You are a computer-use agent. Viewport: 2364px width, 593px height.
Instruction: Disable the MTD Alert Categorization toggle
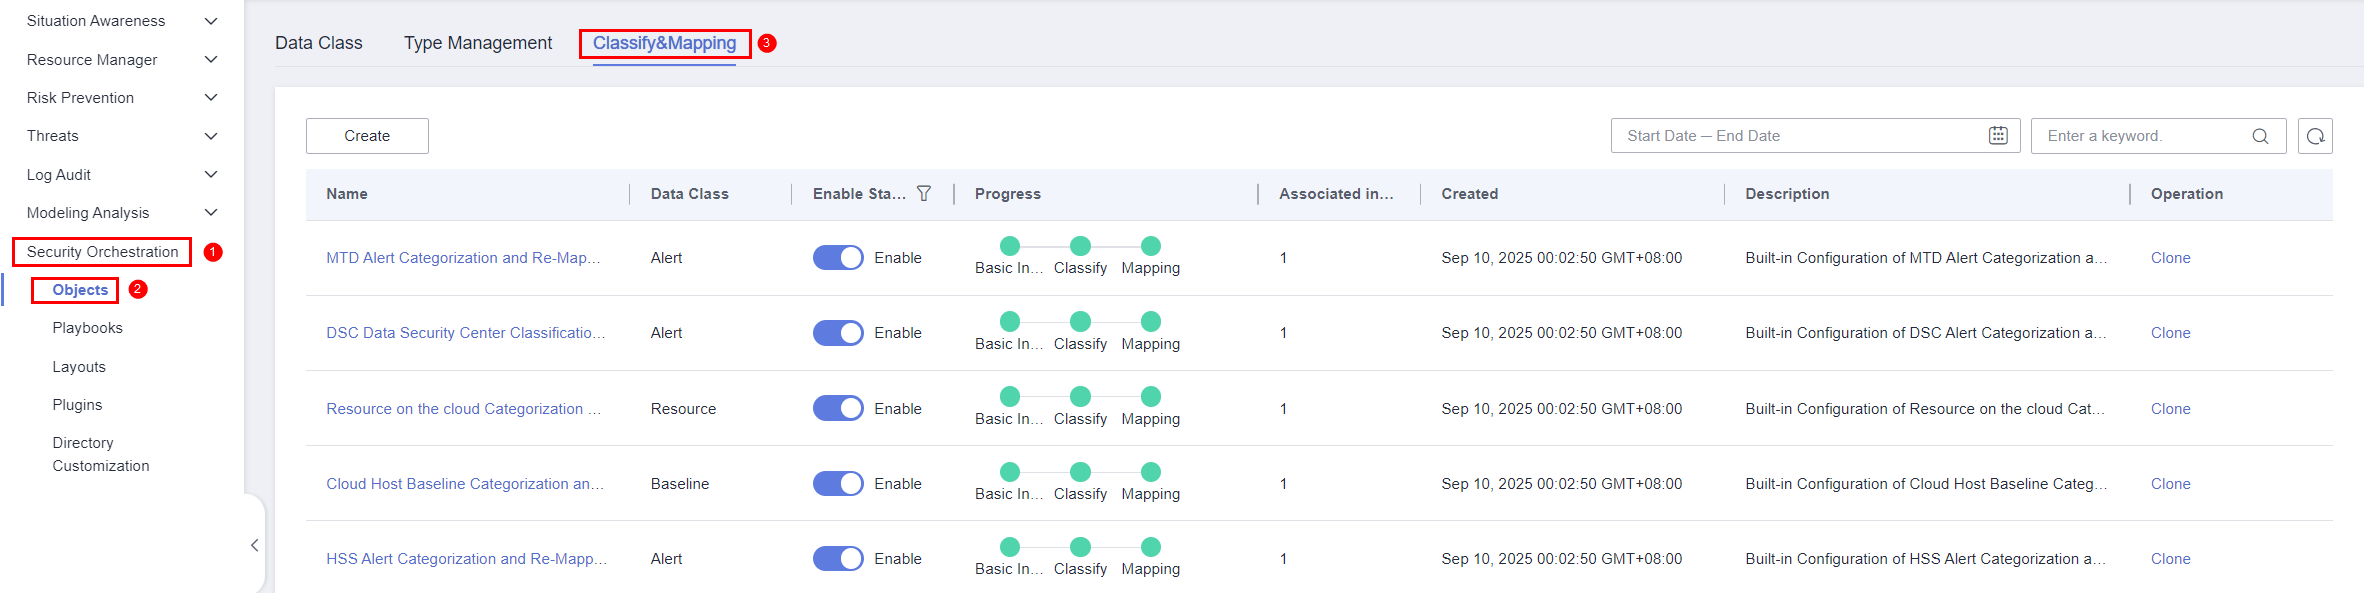838,258
